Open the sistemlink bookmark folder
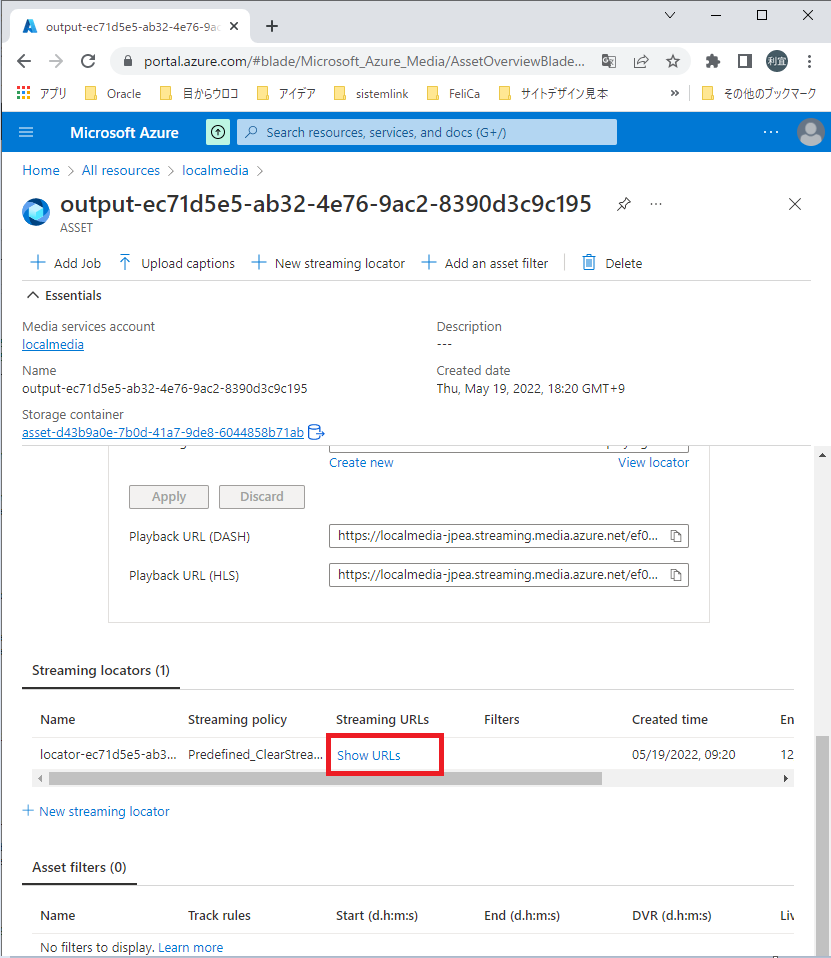Viewport: 831px width, 958px height. pyautogui.click(x=372, y=93)
